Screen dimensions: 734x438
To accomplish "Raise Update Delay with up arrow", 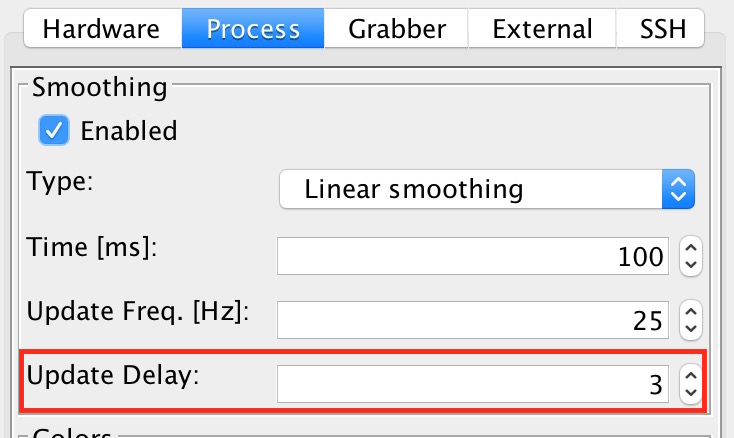I will [690, 376].
